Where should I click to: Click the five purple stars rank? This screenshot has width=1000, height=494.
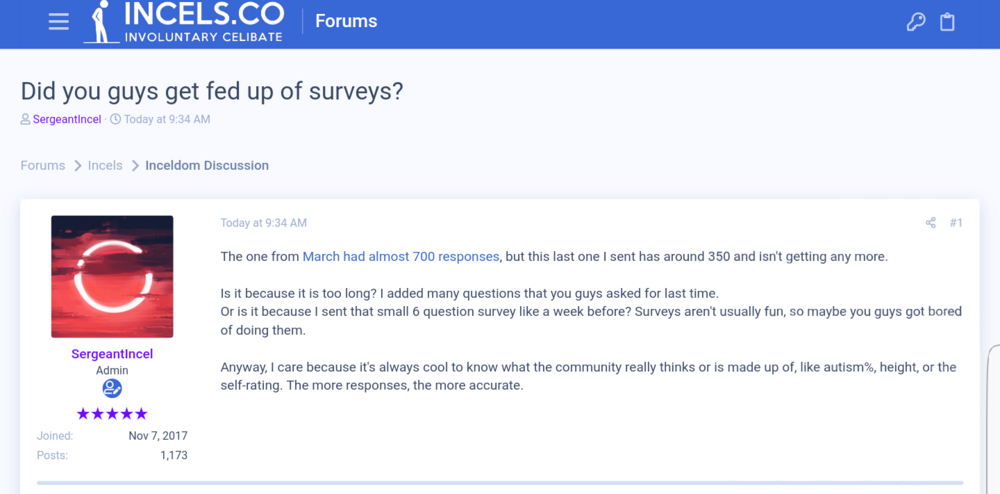point(112,414)
